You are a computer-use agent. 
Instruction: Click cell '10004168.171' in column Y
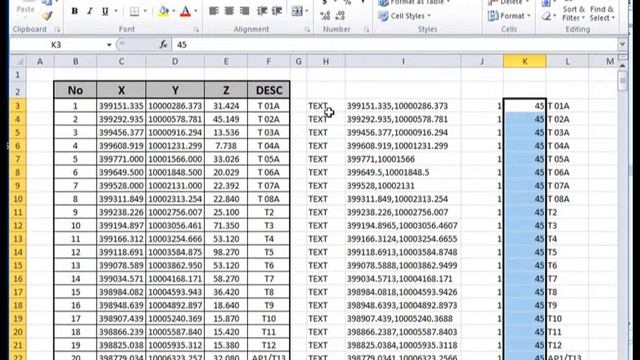pos(175,279)
